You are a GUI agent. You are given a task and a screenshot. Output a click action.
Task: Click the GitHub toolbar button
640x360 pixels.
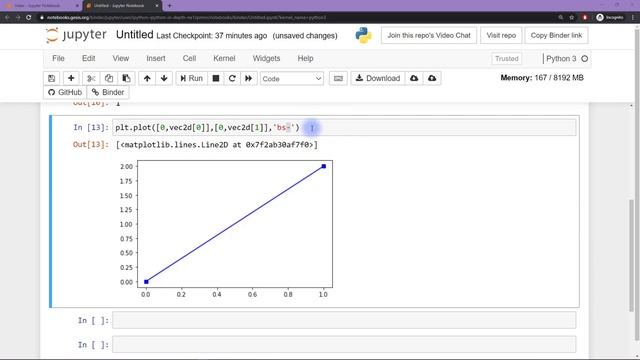(x=65, y=92)
